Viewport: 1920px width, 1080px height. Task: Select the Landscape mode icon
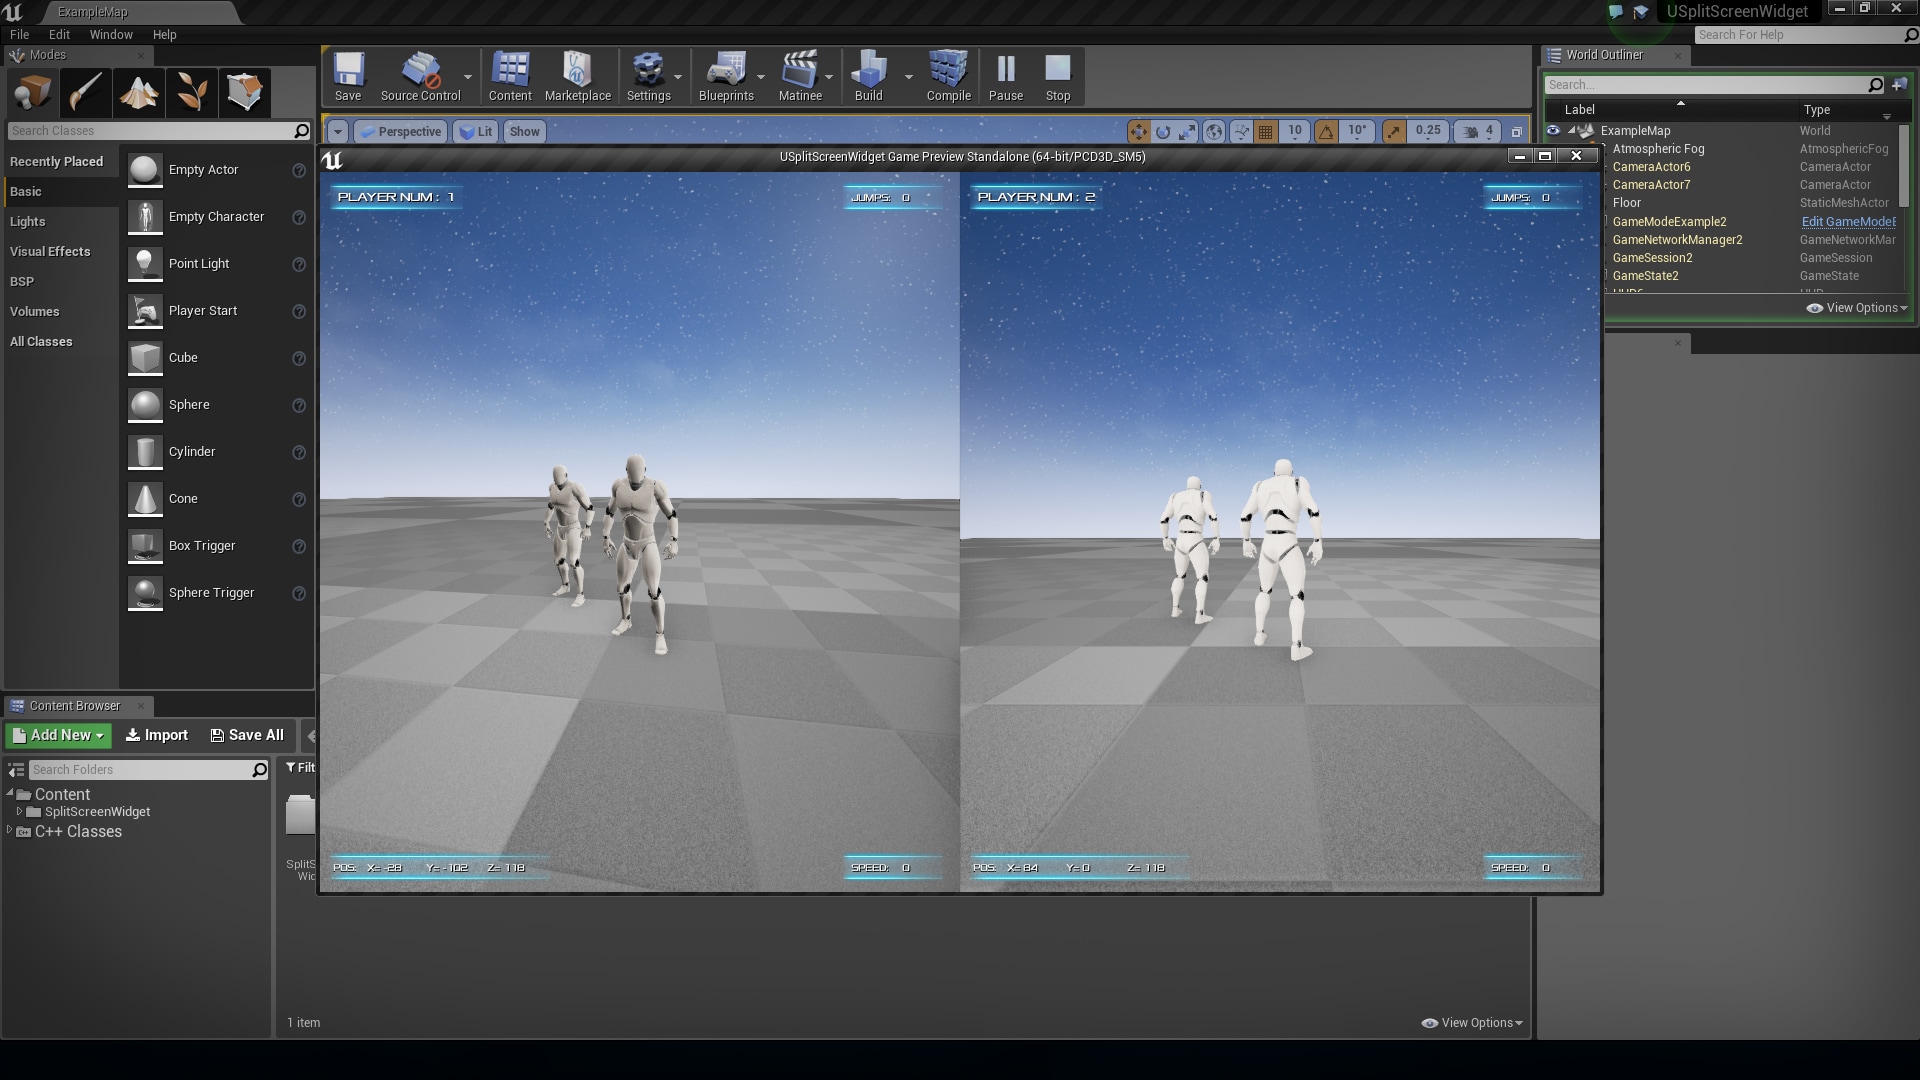(x=139, y=92)
